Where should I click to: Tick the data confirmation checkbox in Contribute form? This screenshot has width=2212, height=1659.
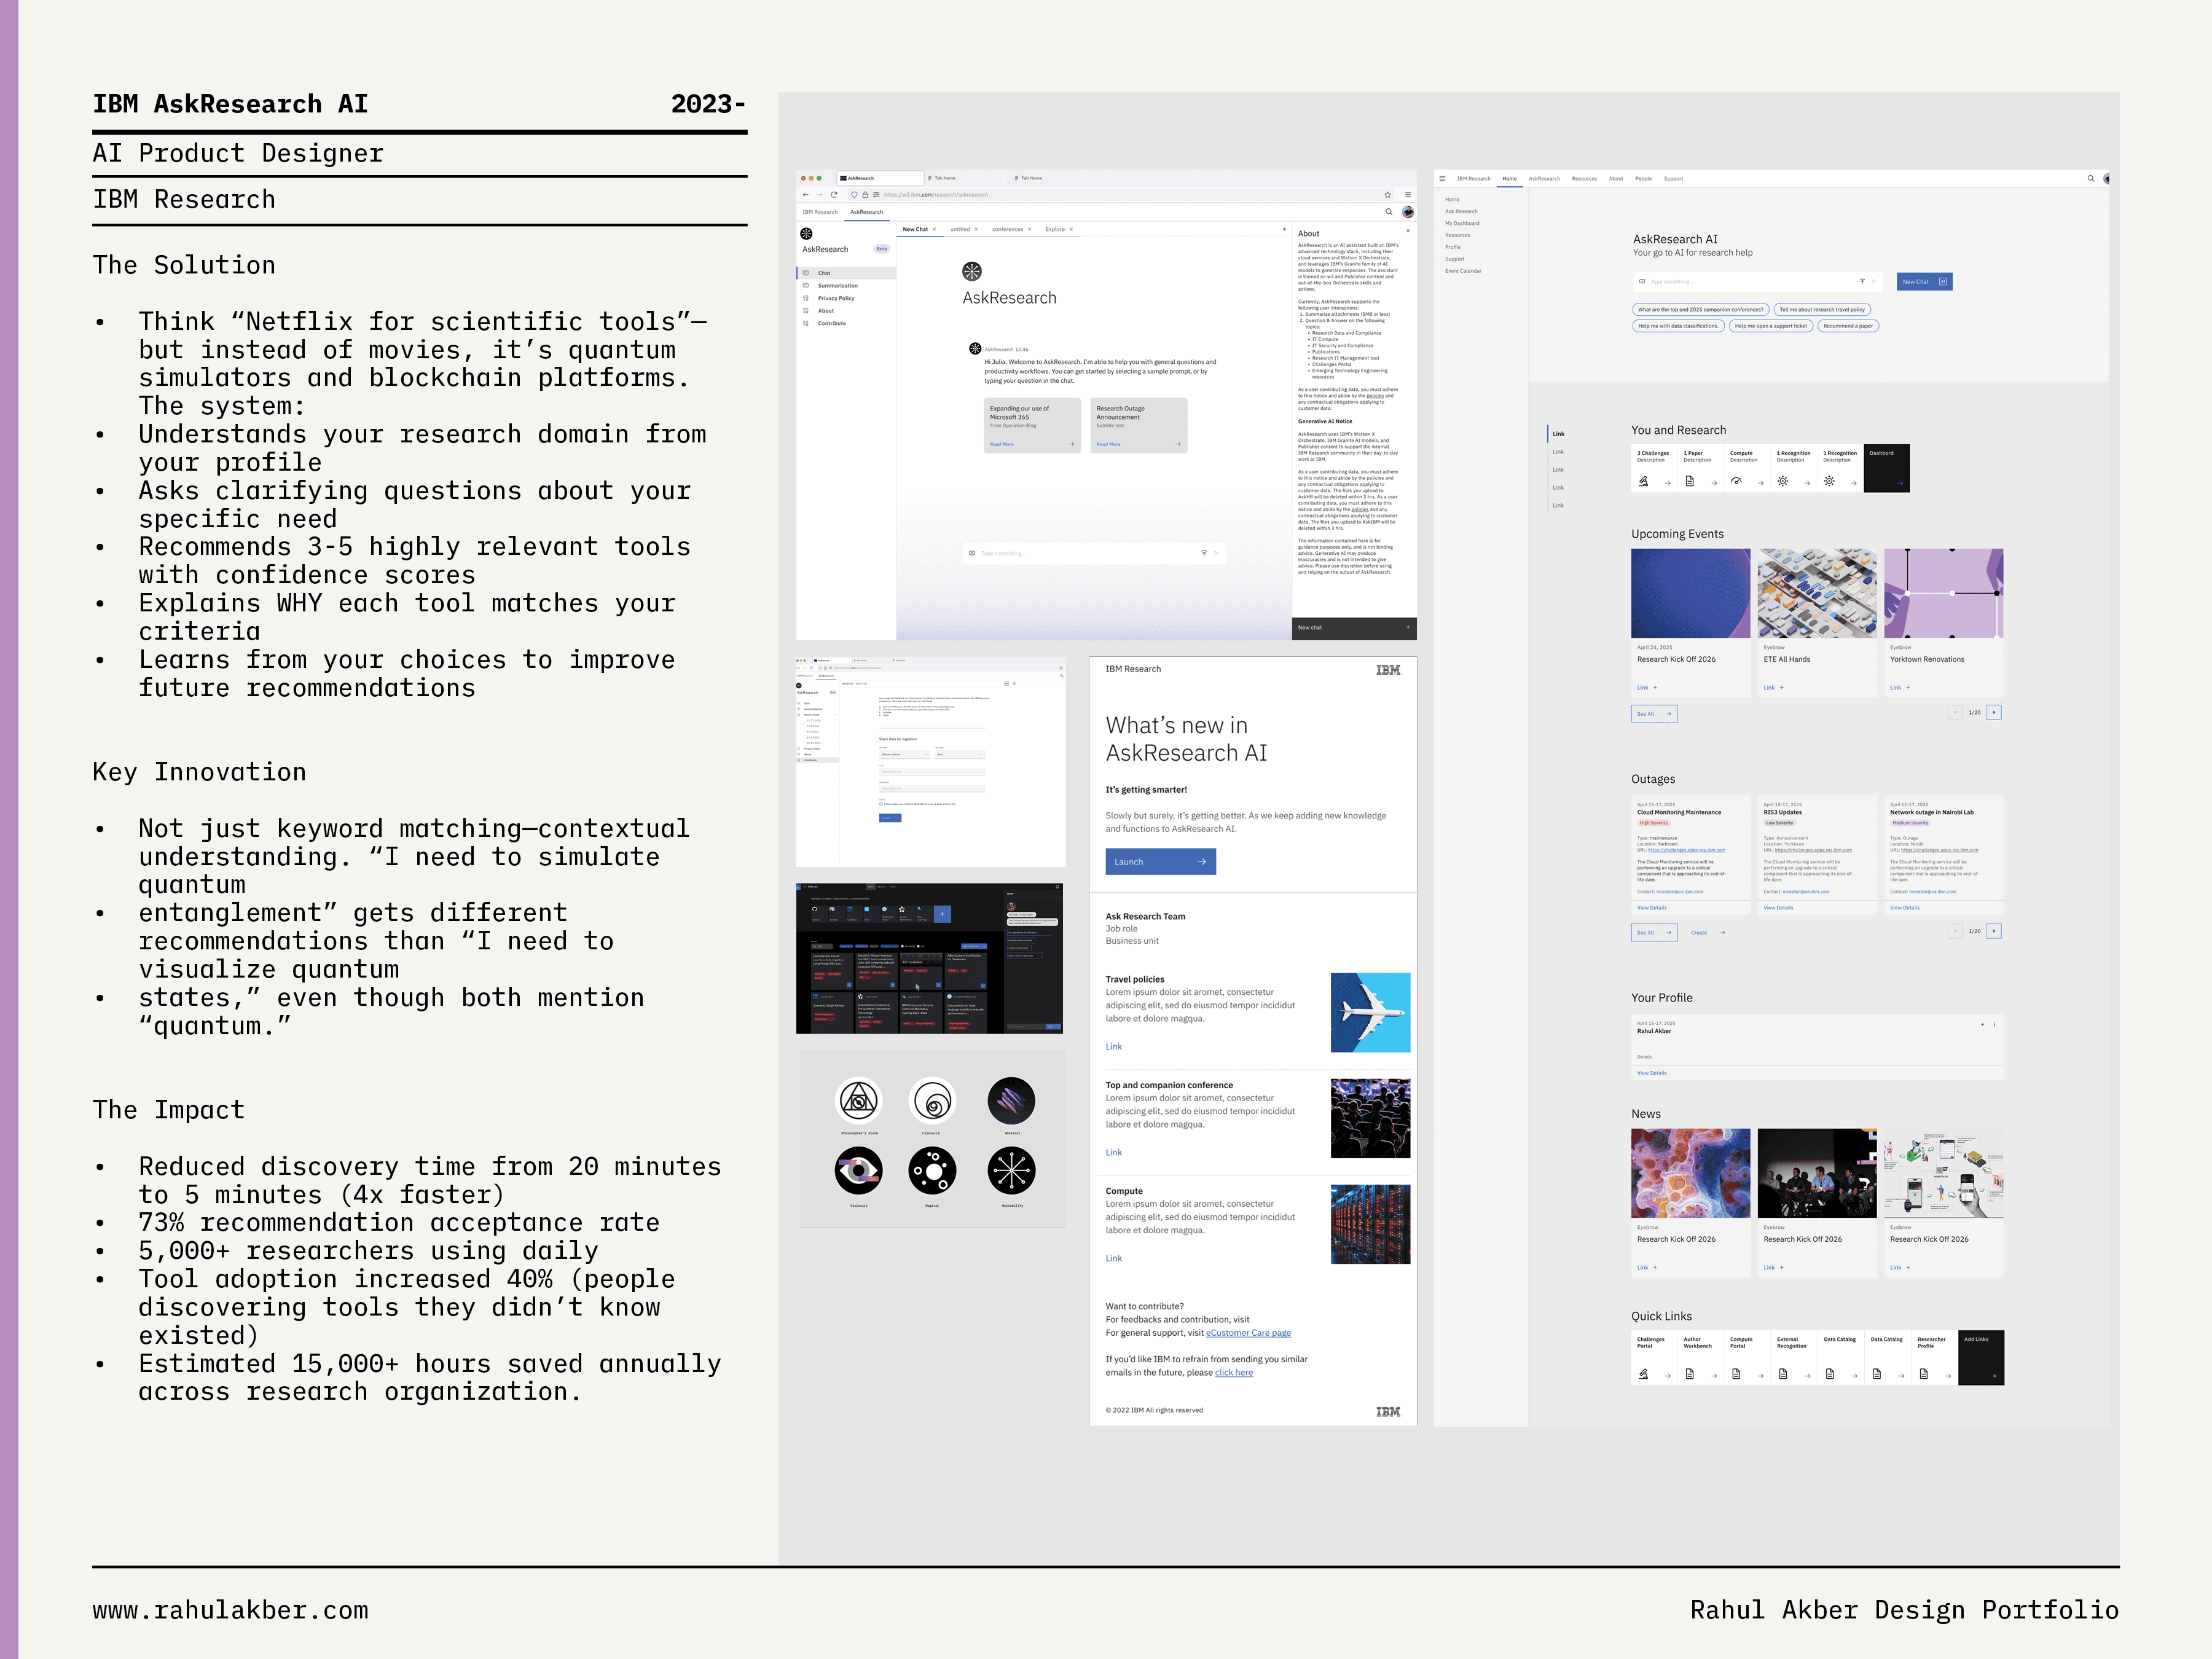click(x=881, y=804)
